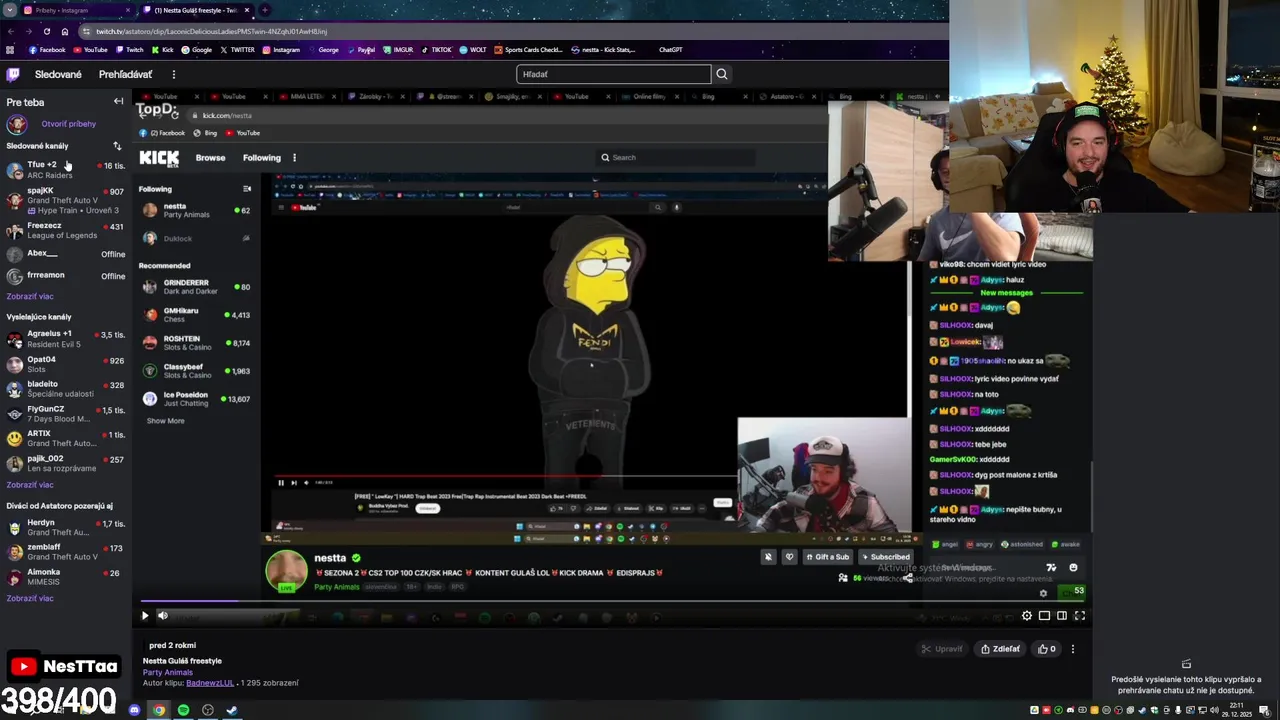Open the three-dot menu beside Prehľadávať
Image resolution: width=1280 pixels, height=720 pixels.
(173, 74)
